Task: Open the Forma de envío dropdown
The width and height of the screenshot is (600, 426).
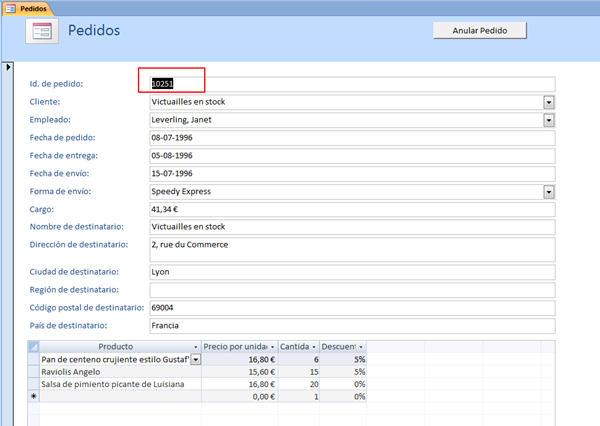Action: [549, 192]
